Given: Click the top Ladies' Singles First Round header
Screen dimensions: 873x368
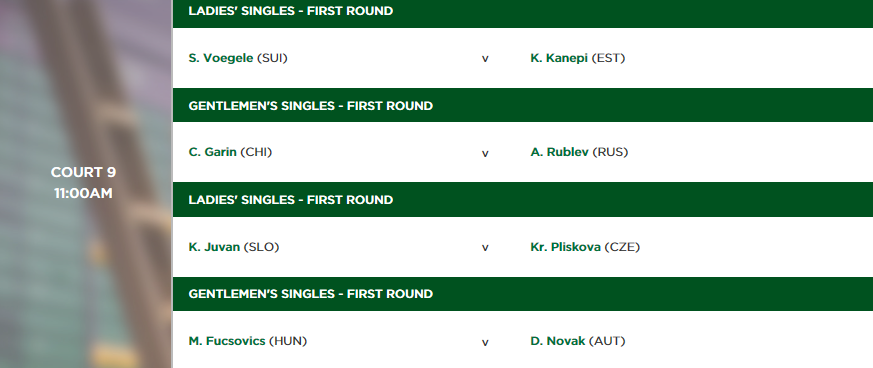Looking at the screenshot, I should 523,12.
